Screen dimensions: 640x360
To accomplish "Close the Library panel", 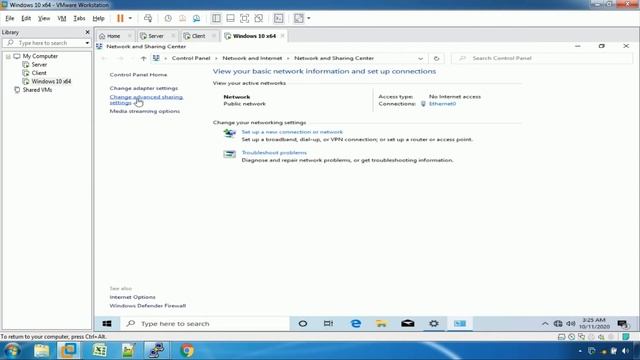I will [x=87, y=32].
